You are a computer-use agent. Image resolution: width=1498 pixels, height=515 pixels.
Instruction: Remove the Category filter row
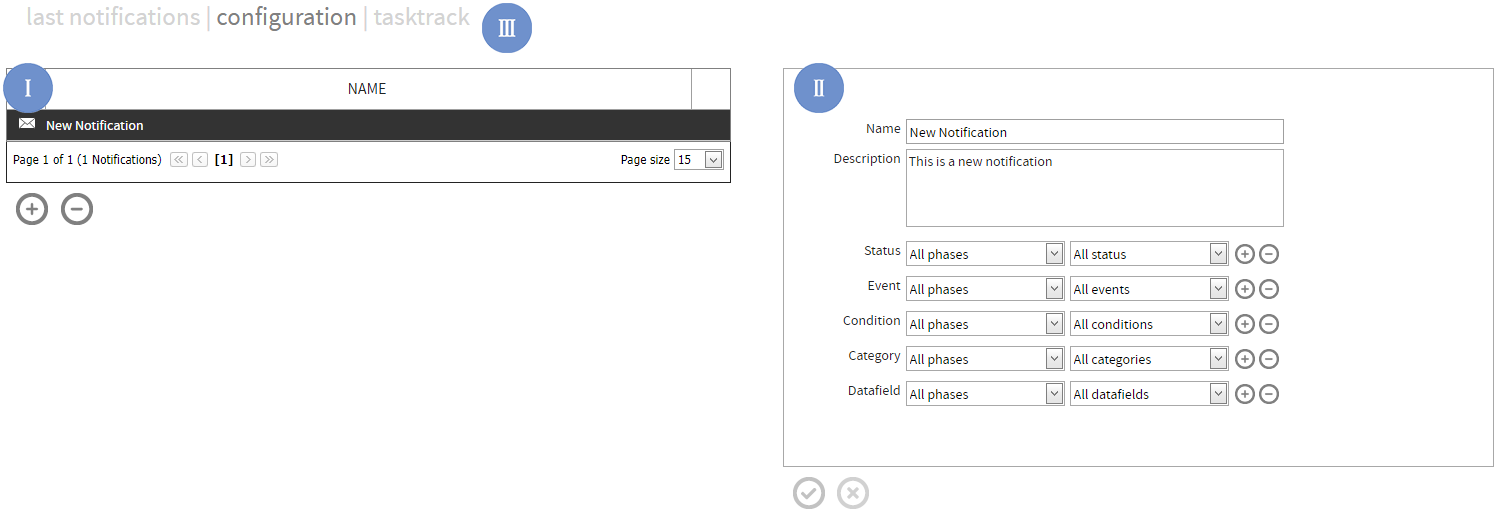click(x=1268, y=359)
